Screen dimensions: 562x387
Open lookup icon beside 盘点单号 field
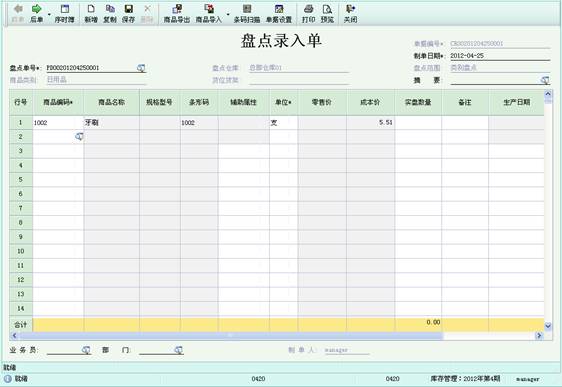pos(141,68)
